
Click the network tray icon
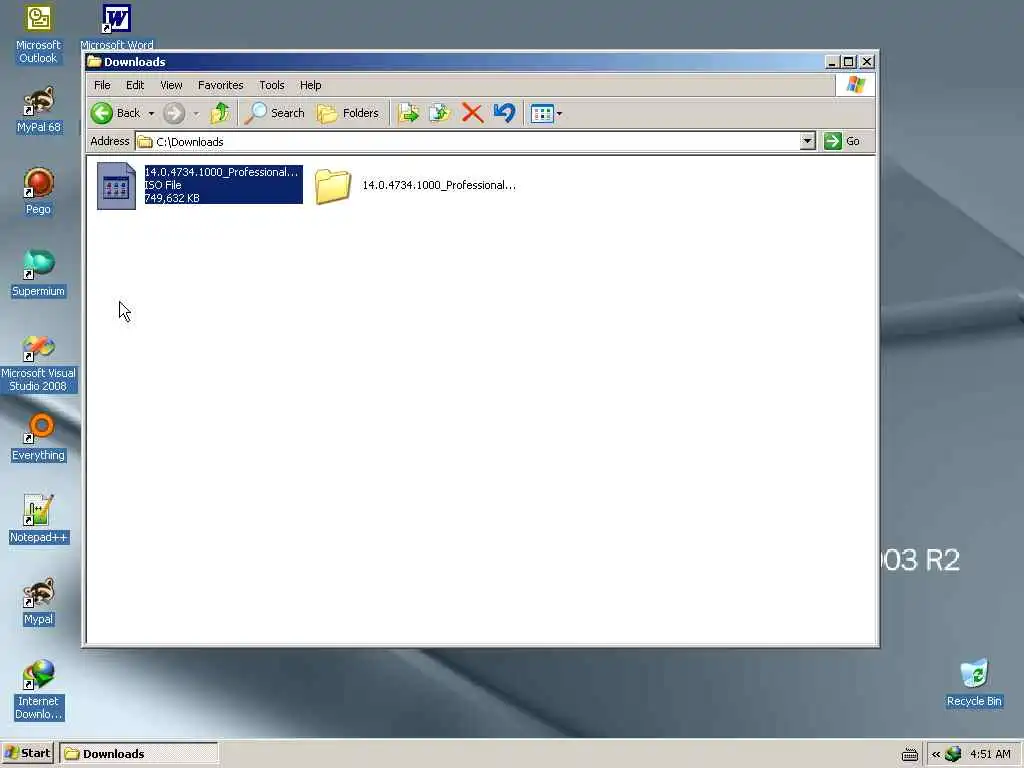pyautogui.click(x=953, y=754)
